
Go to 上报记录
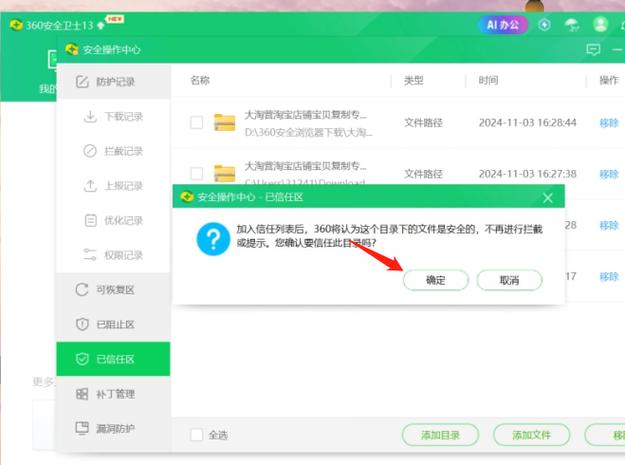click(x=114, y=186)
